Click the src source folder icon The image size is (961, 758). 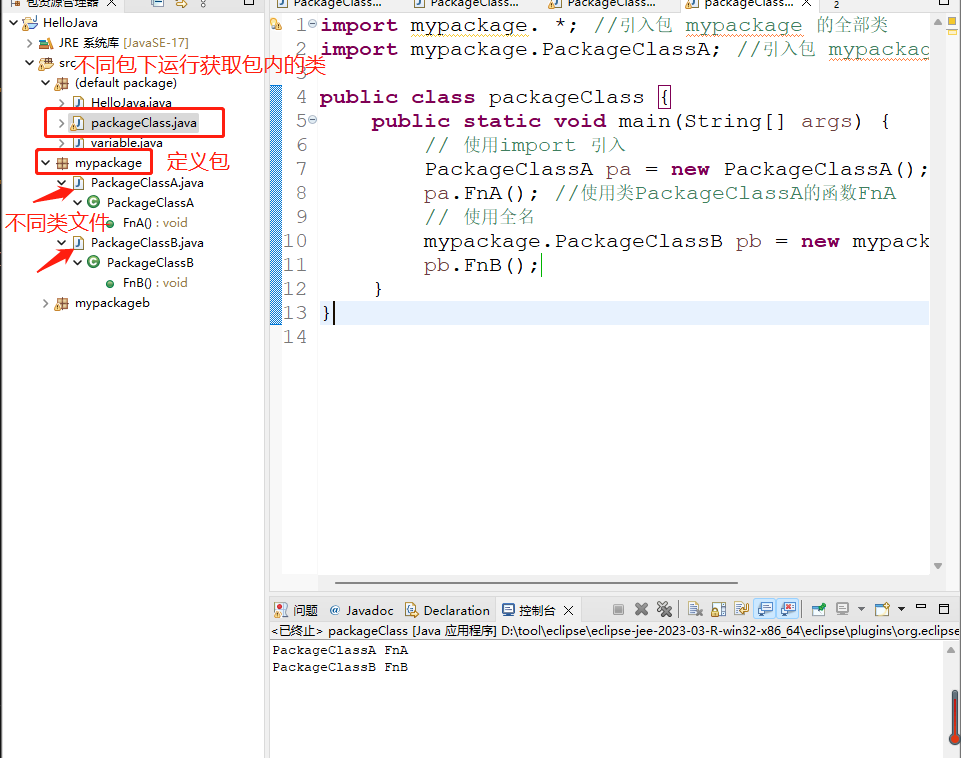(45, 63)
